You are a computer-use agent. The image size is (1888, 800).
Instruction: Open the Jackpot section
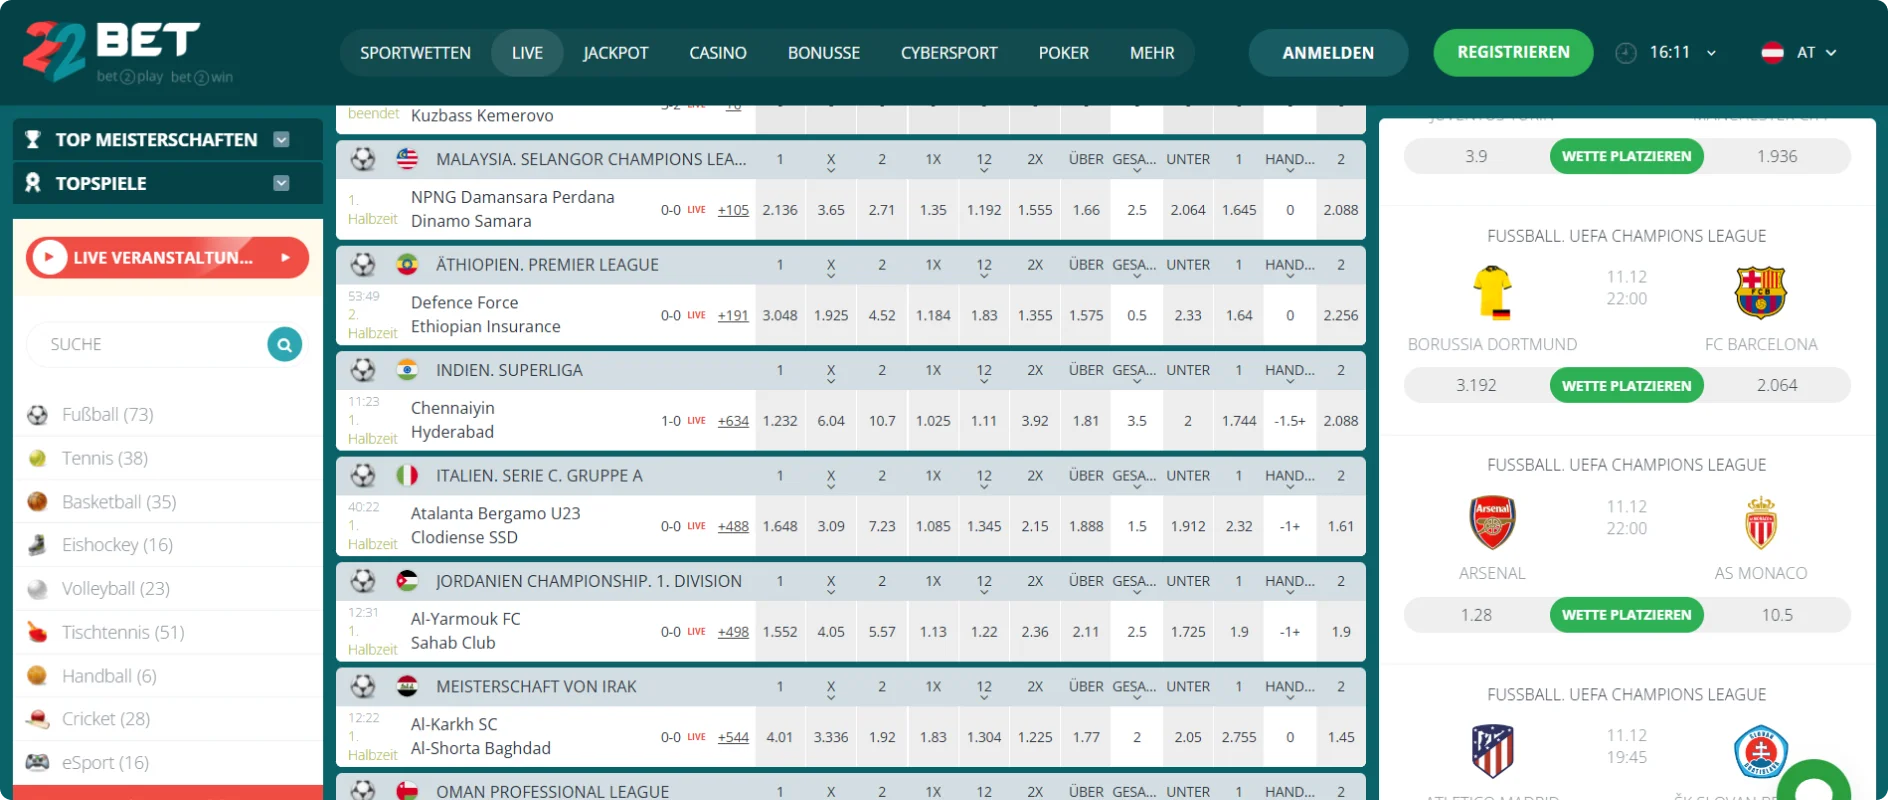point(616,53)
